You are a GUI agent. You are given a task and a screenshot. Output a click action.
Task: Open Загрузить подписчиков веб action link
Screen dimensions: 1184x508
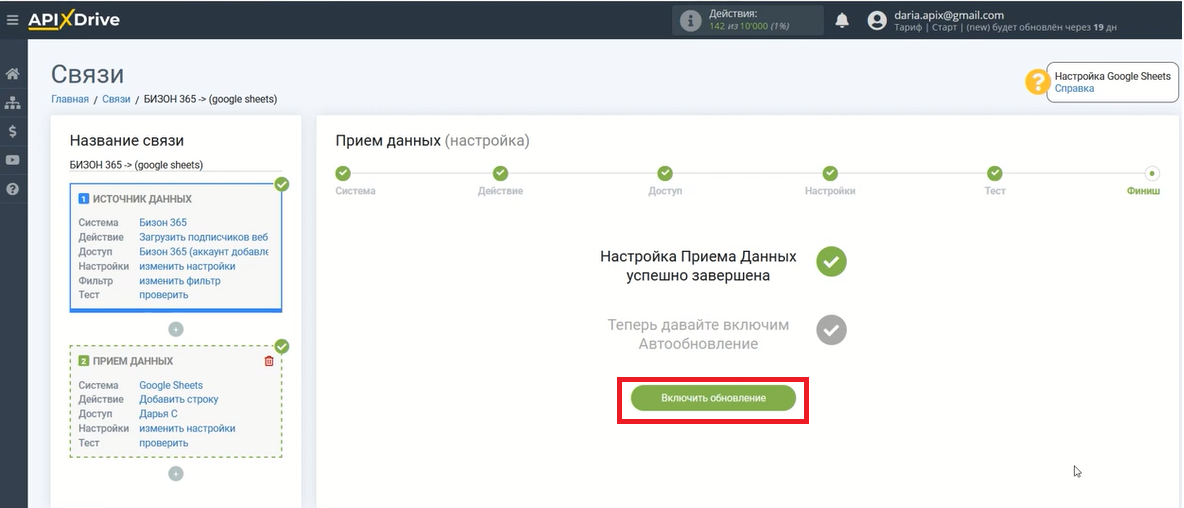204,237
